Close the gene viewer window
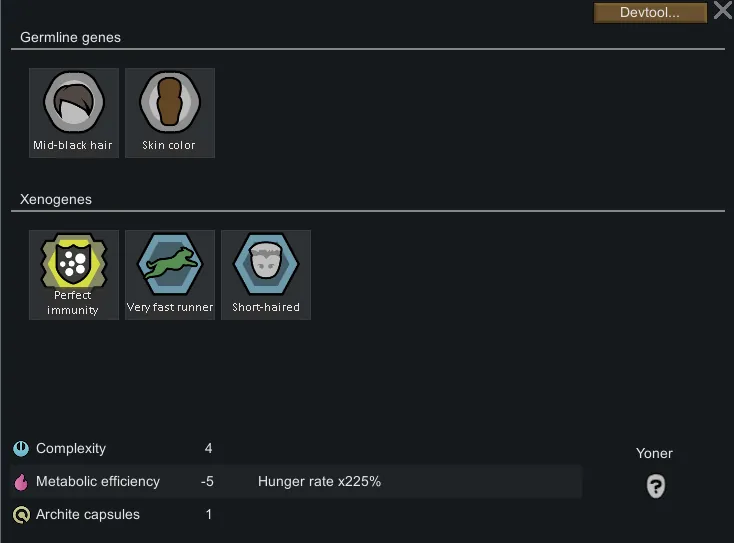 click(722, 12)
